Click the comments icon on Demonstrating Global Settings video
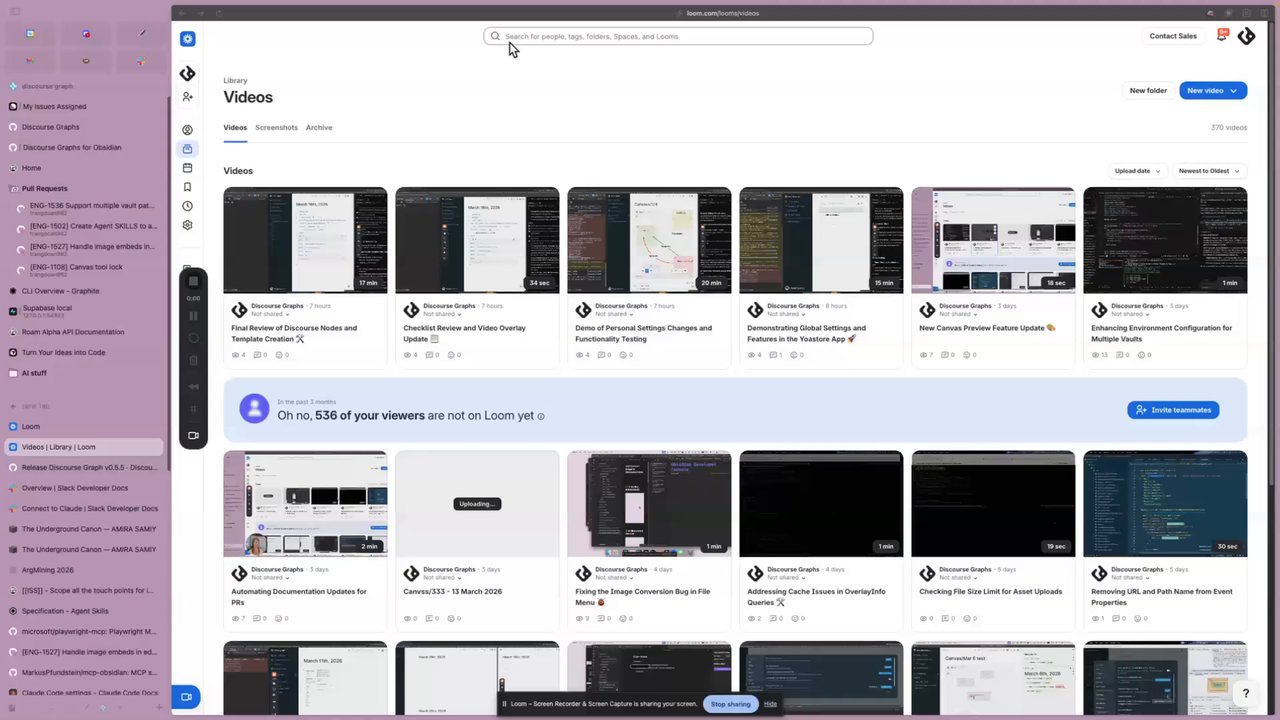Image resolution: width=1280 pixels, height=720 pixels. click(774, 355)
